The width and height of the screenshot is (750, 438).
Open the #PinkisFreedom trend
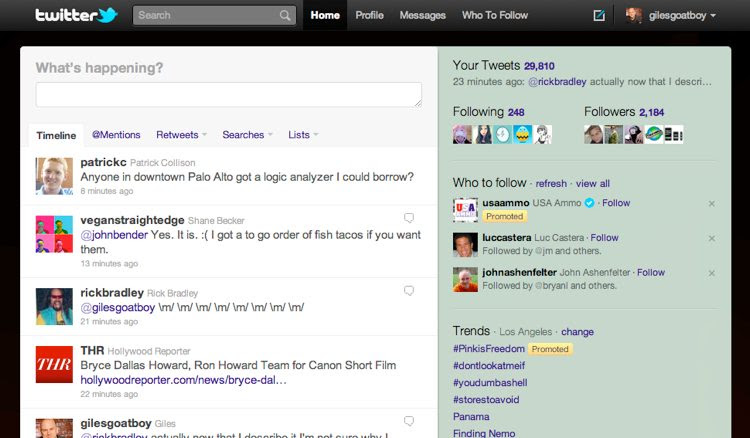tap(489, 349)
